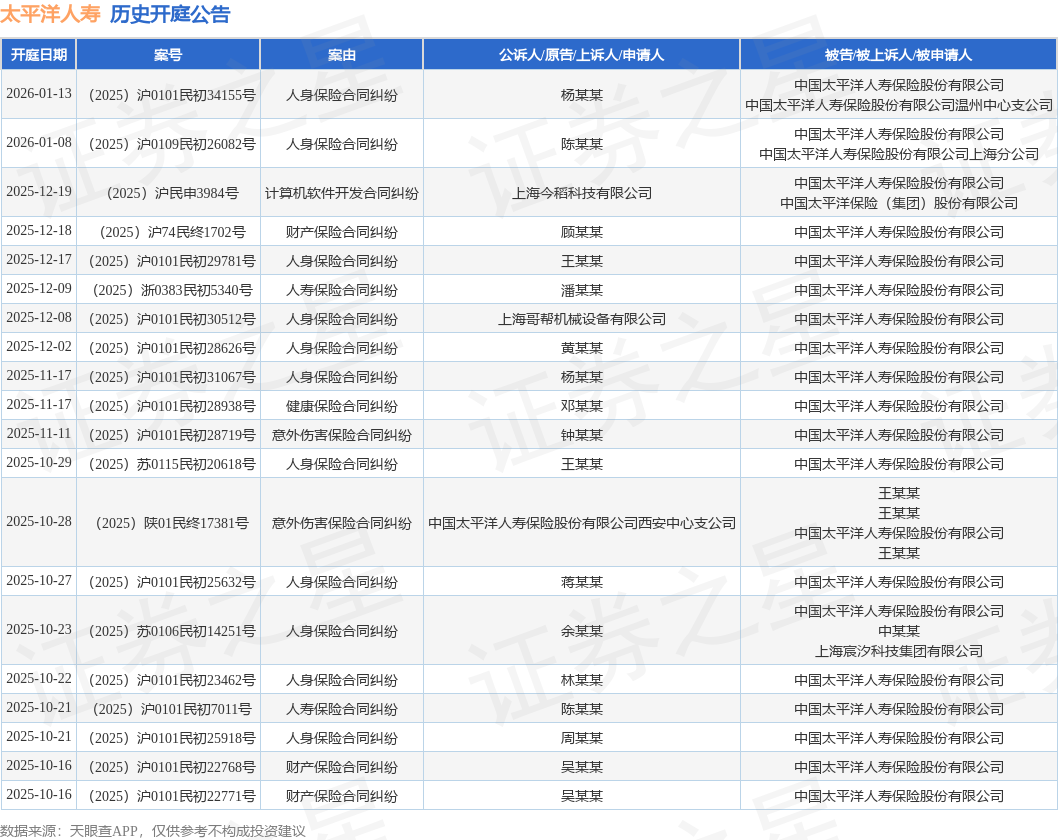
Task: Click plaintiff 黄某某
Action: (x=582, y=348)
